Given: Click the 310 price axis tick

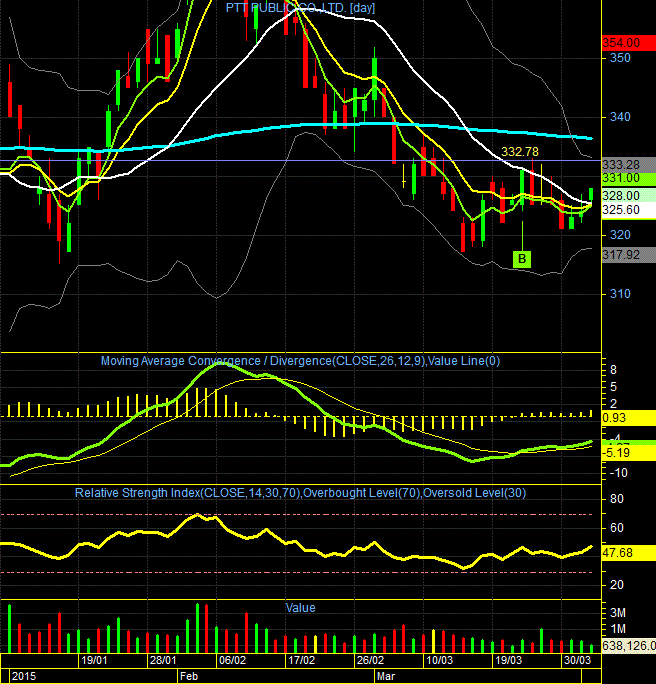Looking at the screenshot, I should click(620, 294).
